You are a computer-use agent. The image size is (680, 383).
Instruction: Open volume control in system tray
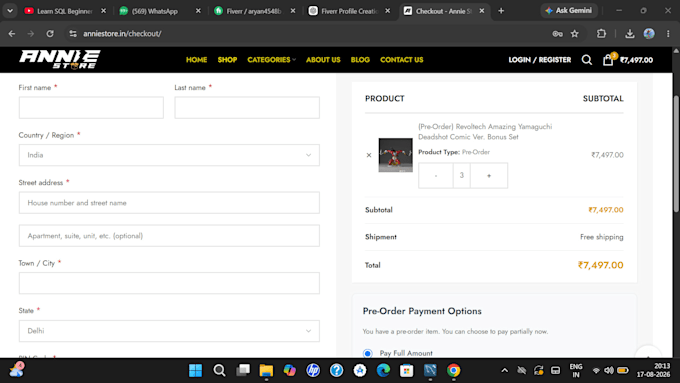click(609, 370)
